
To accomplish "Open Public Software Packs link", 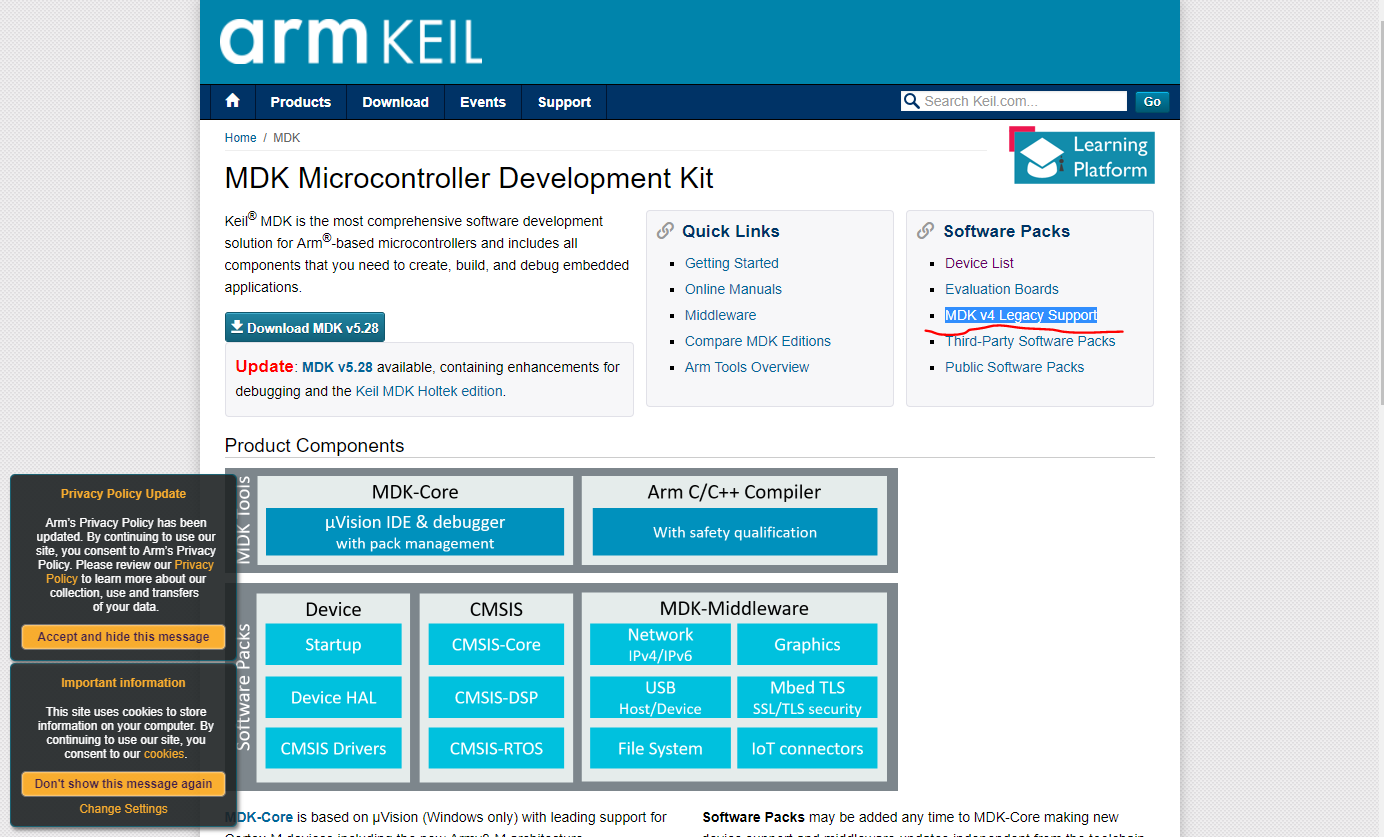I will 1014,367.
